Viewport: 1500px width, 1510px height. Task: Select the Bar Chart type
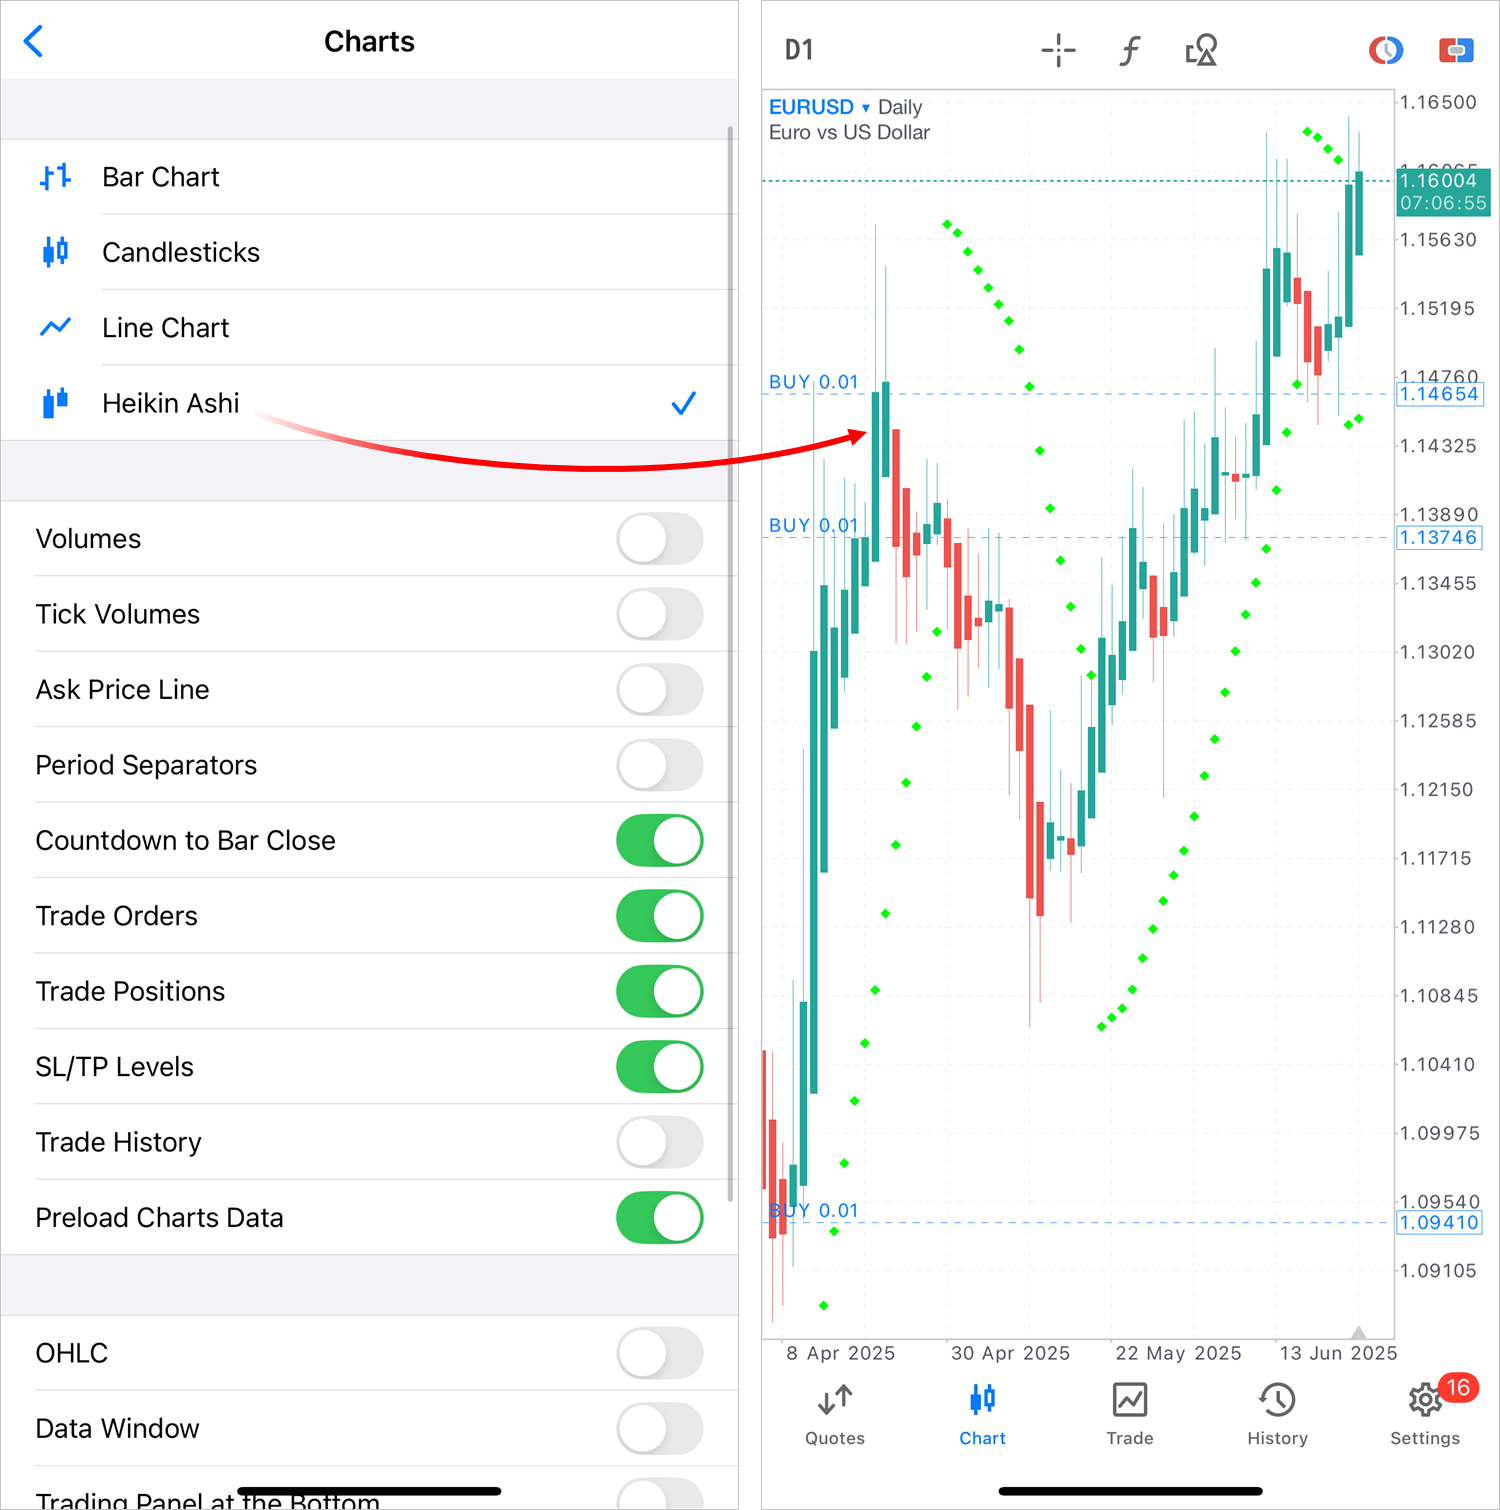(161, 177)
